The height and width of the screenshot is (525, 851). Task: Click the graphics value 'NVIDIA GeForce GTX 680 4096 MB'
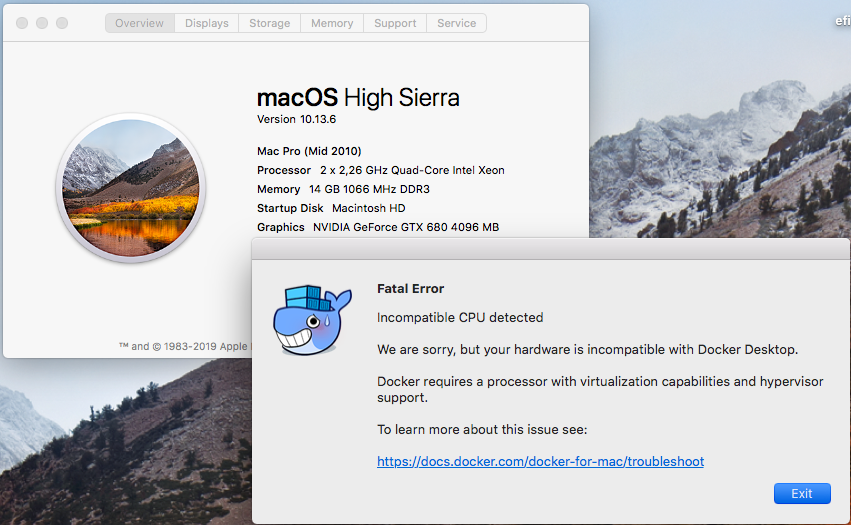pos(406,227)
